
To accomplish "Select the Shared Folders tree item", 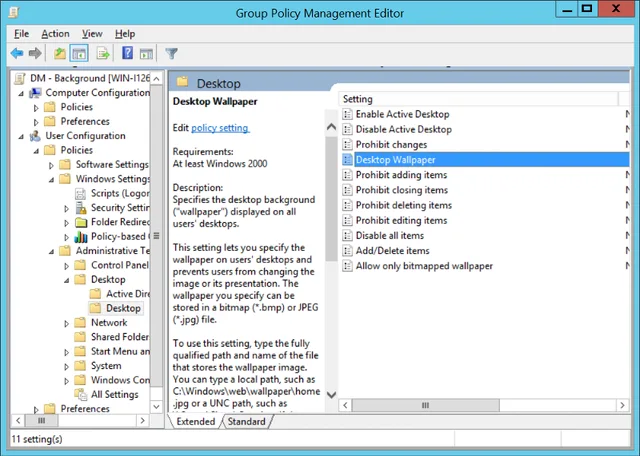I will 120,337.
